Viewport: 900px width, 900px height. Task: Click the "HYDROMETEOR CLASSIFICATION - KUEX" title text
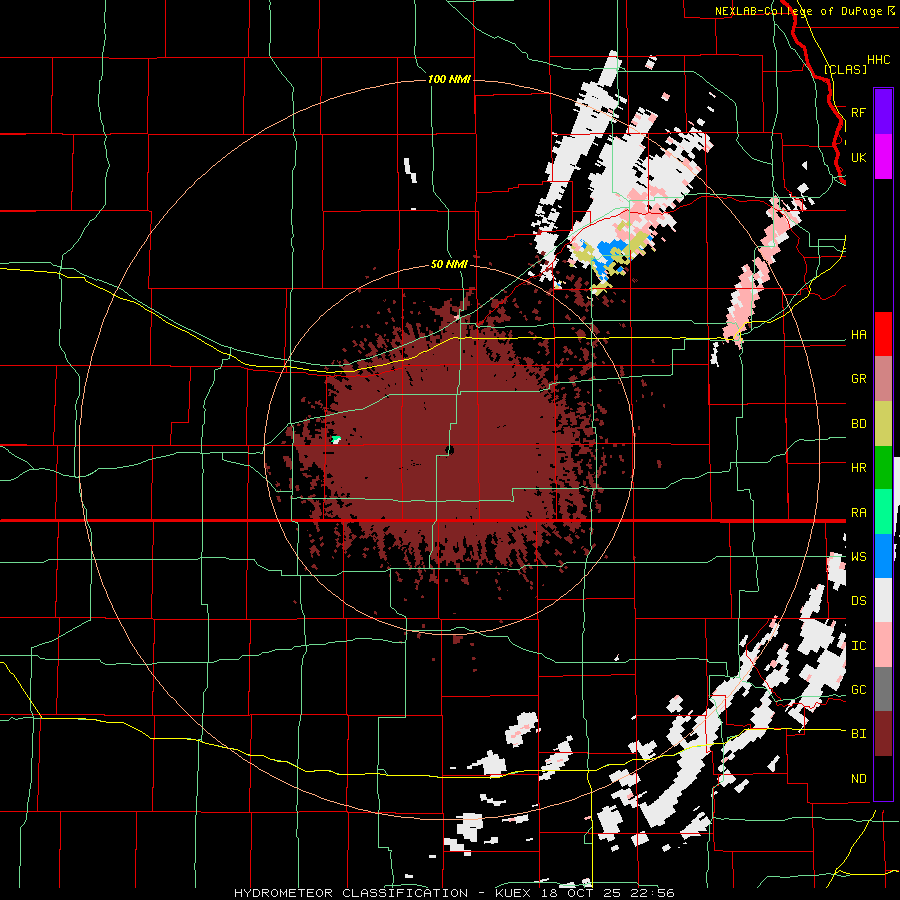pyautogui.click(x=385, y=893)
